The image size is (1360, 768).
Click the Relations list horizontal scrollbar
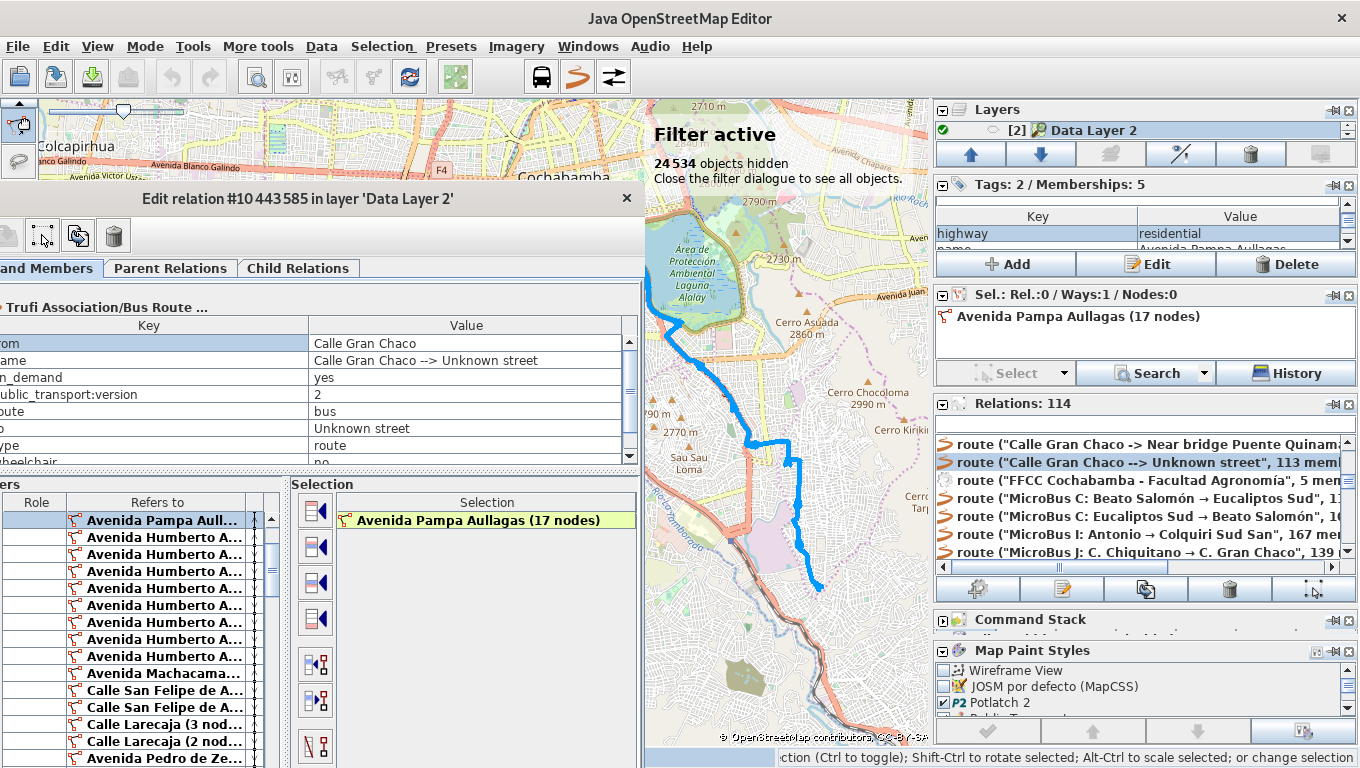[1060, 567]
